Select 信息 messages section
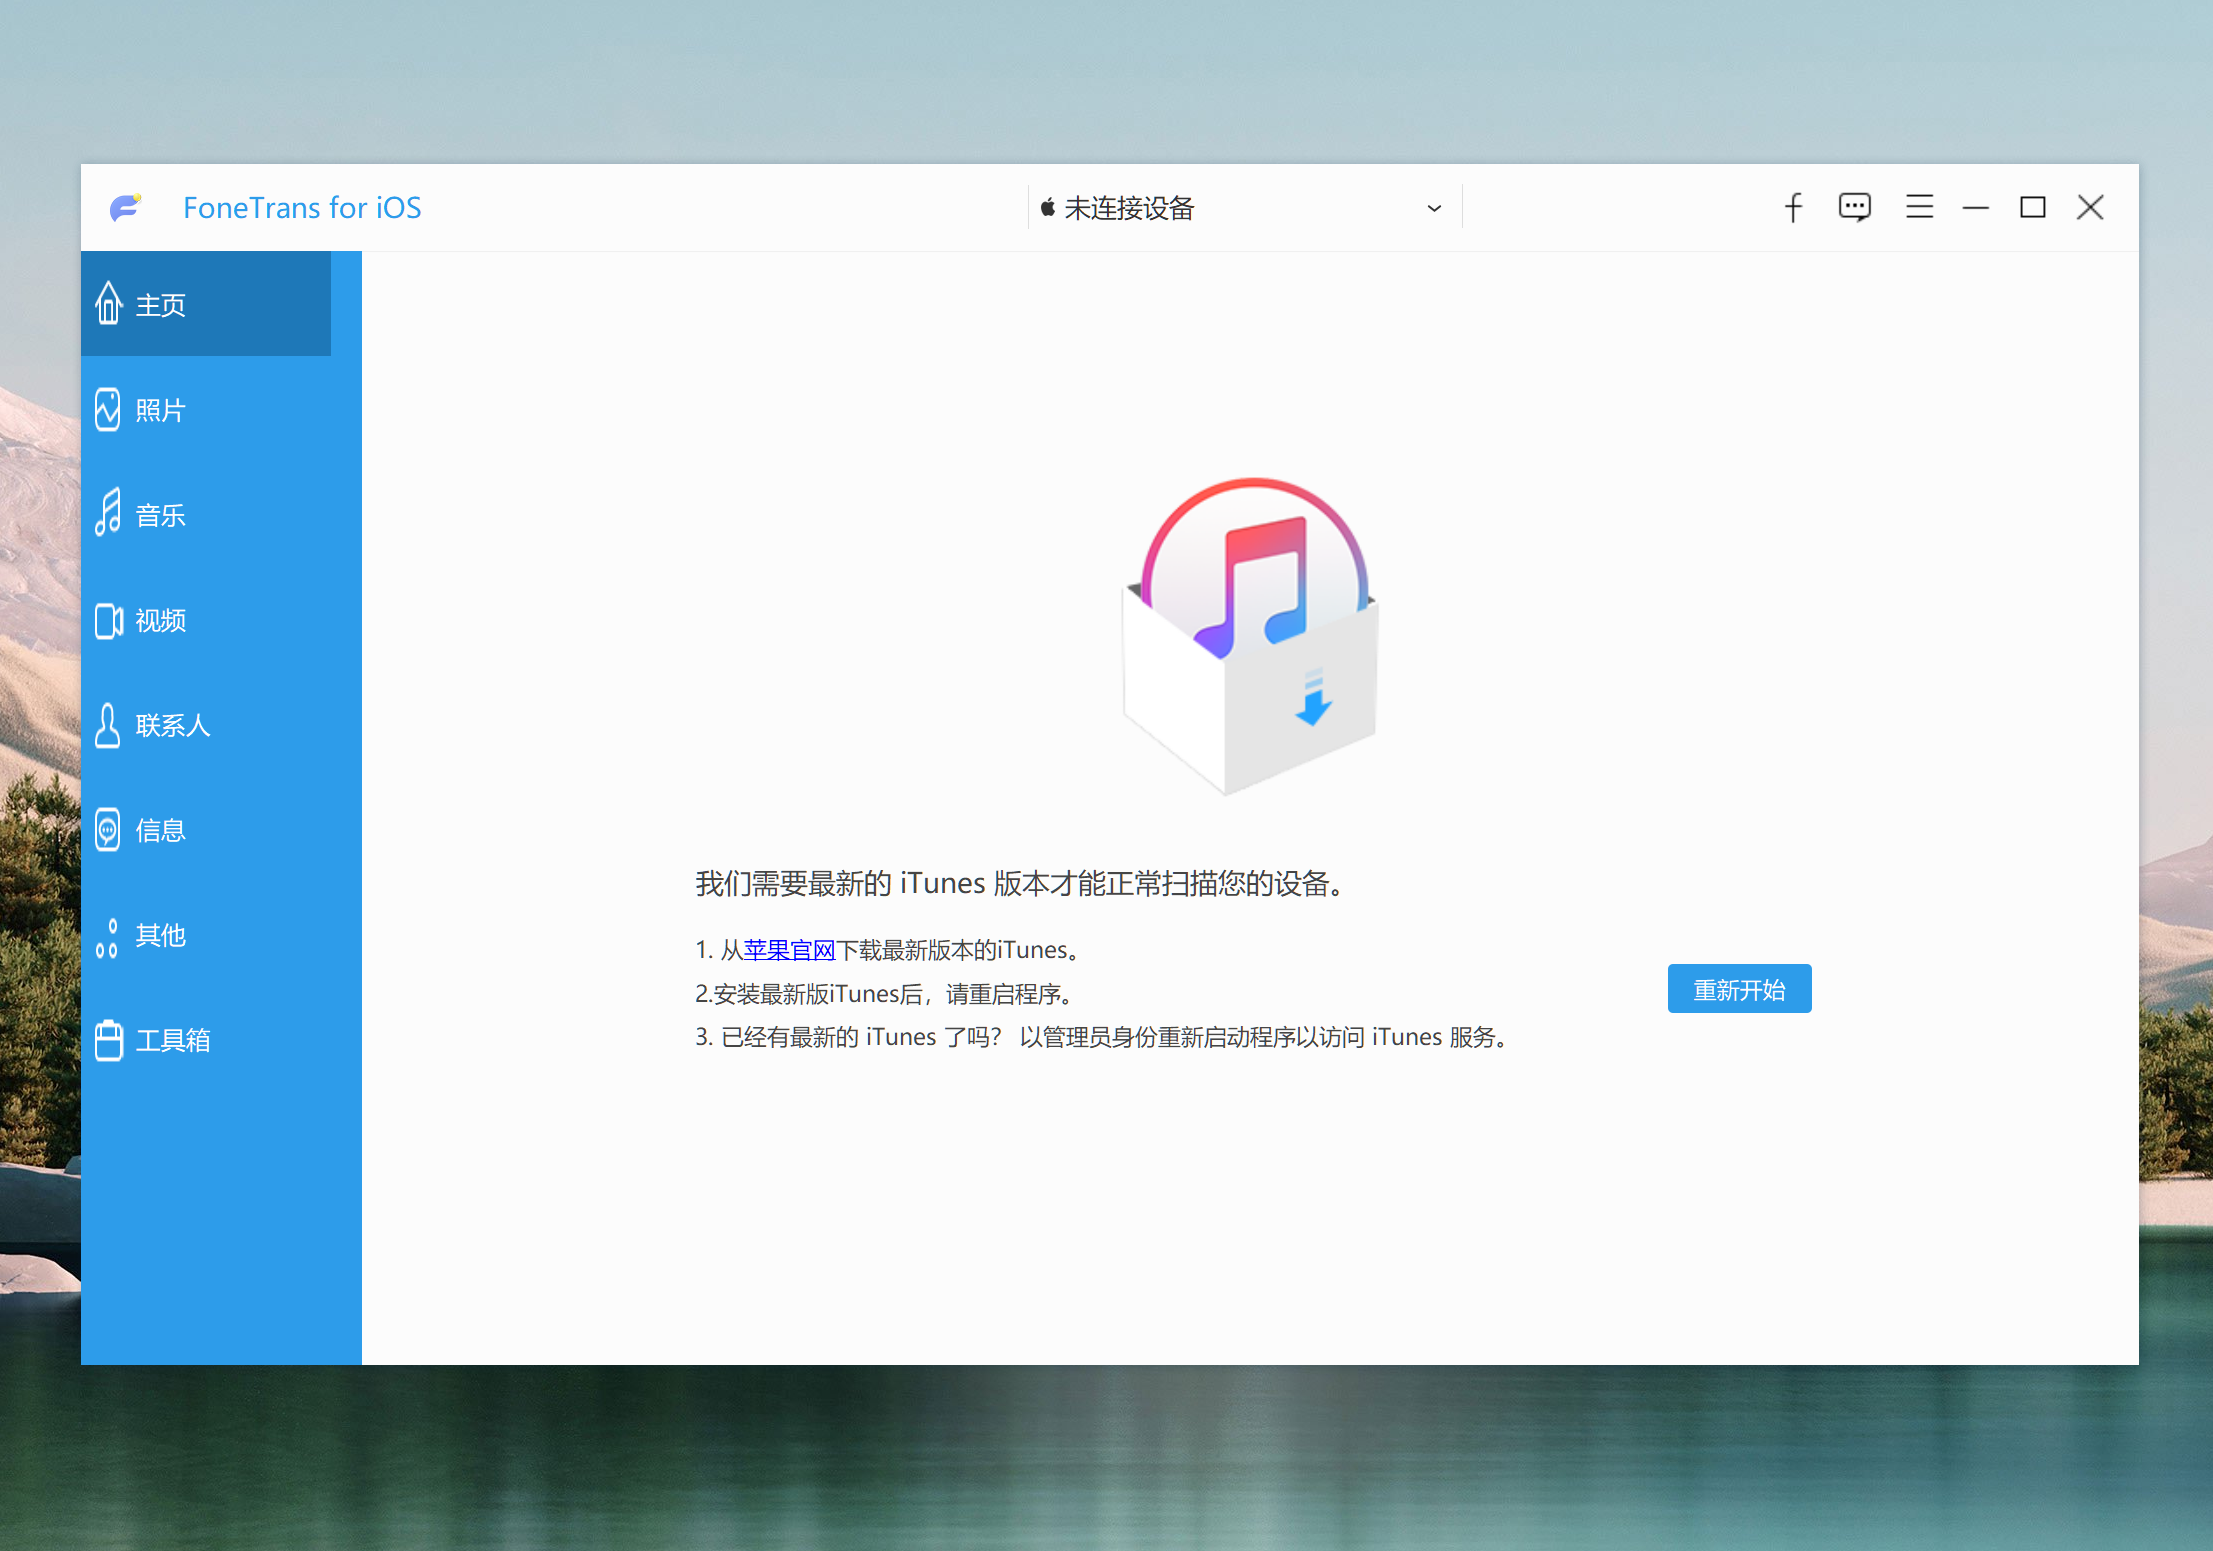 tap(206, 829)
